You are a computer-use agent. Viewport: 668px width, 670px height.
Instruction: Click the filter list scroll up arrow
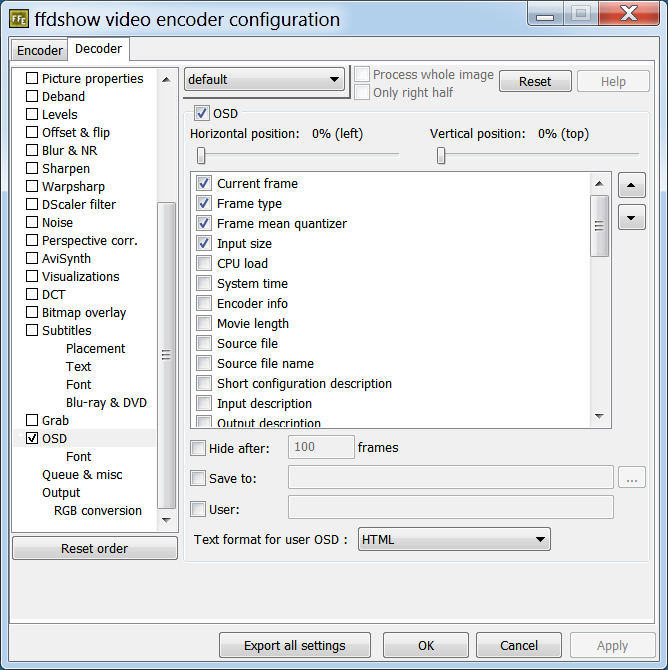click(x=167, y=79)
